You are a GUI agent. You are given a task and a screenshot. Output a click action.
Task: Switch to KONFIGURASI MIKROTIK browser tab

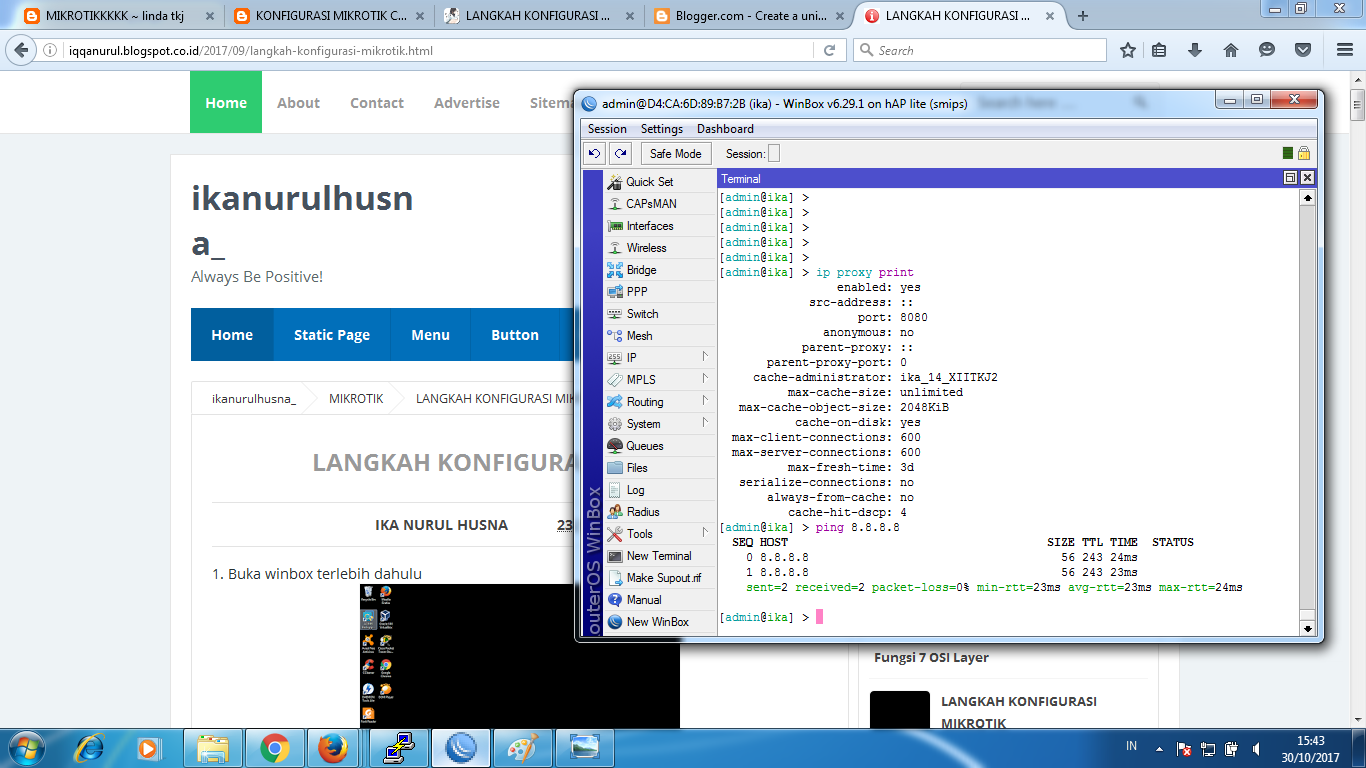329,16
